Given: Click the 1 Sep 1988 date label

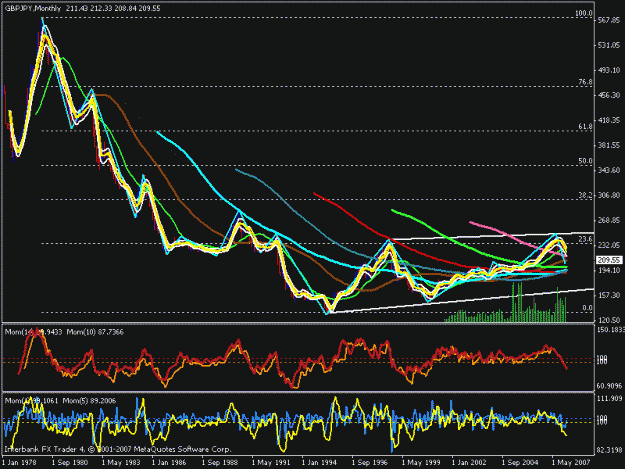Looking at the screenshot, I should pos(220,463).
